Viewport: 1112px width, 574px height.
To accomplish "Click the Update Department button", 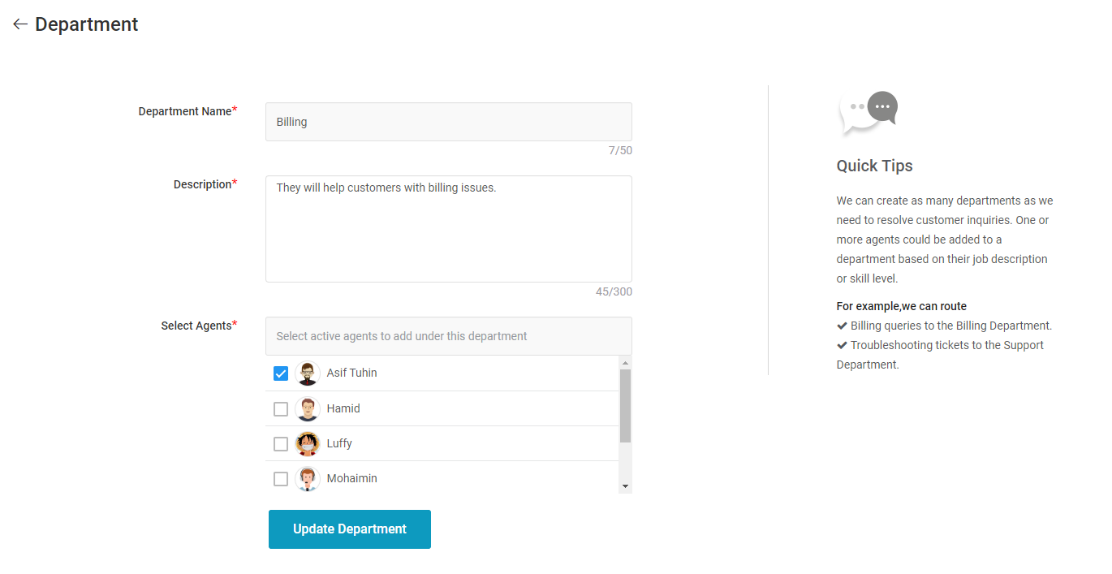I will 350,529.
